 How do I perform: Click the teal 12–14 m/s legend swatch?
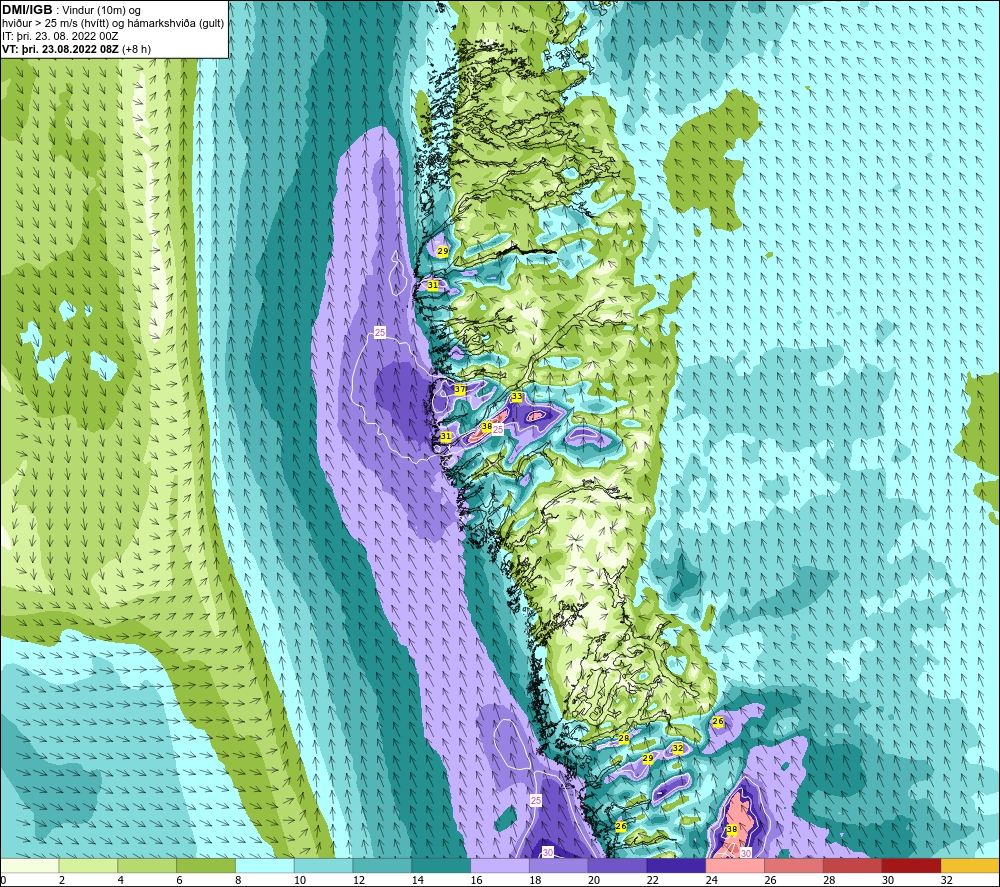(382, 866)
